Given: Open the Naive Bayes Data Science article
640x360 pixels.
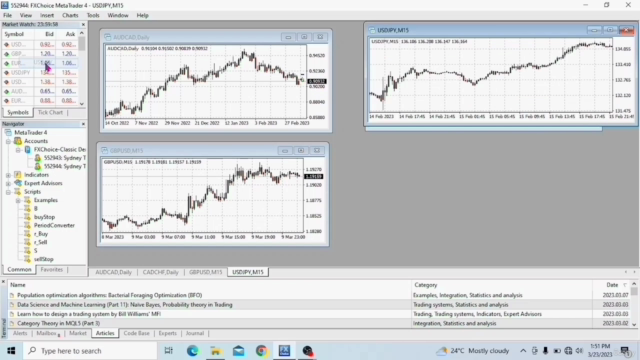Looking at the screenshot, I should click(124, 305).
